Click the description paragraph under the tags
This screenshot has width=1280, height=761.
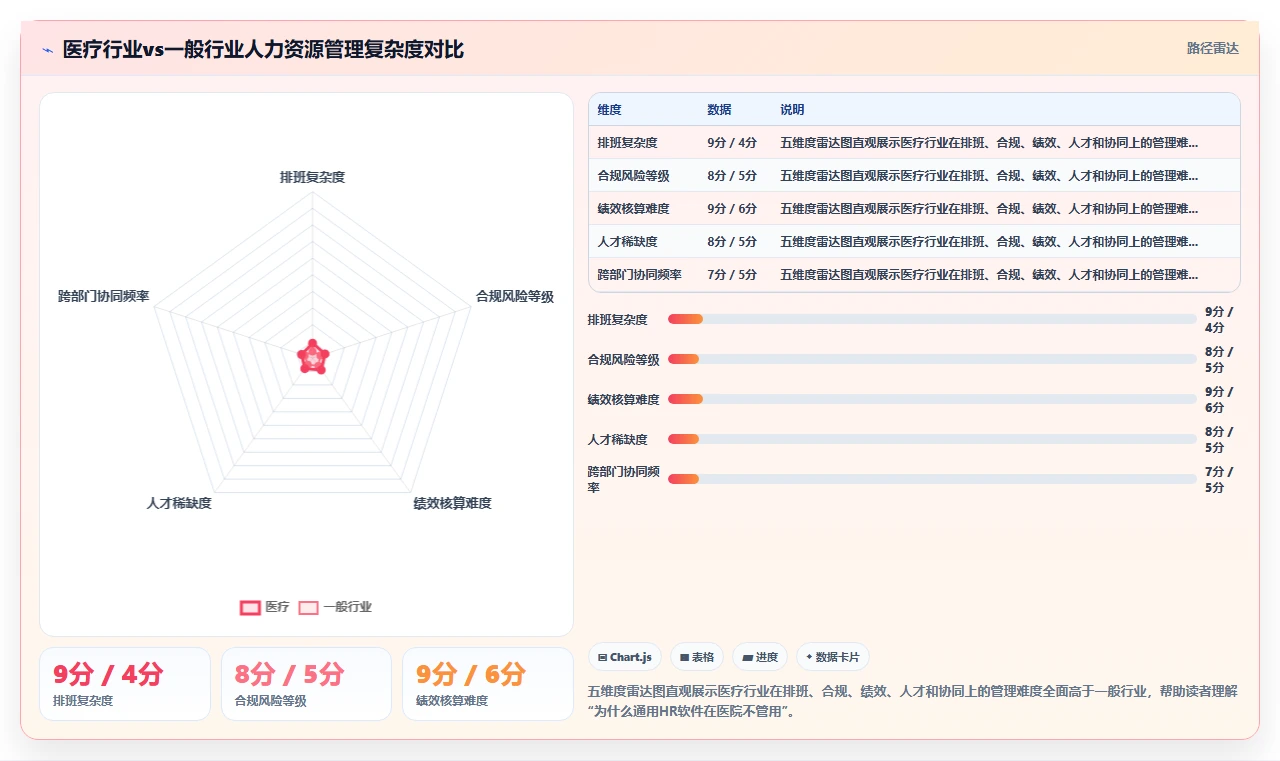pos(913,701)
